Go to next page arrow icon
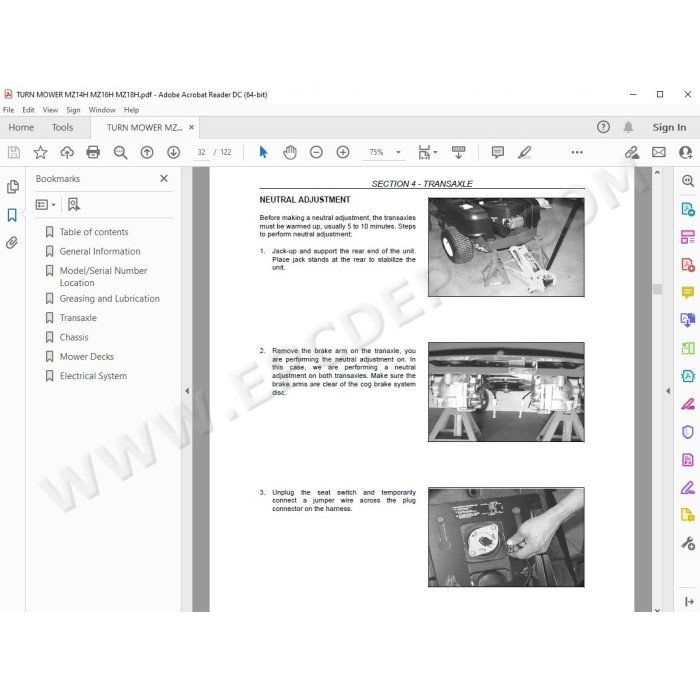 173,152
